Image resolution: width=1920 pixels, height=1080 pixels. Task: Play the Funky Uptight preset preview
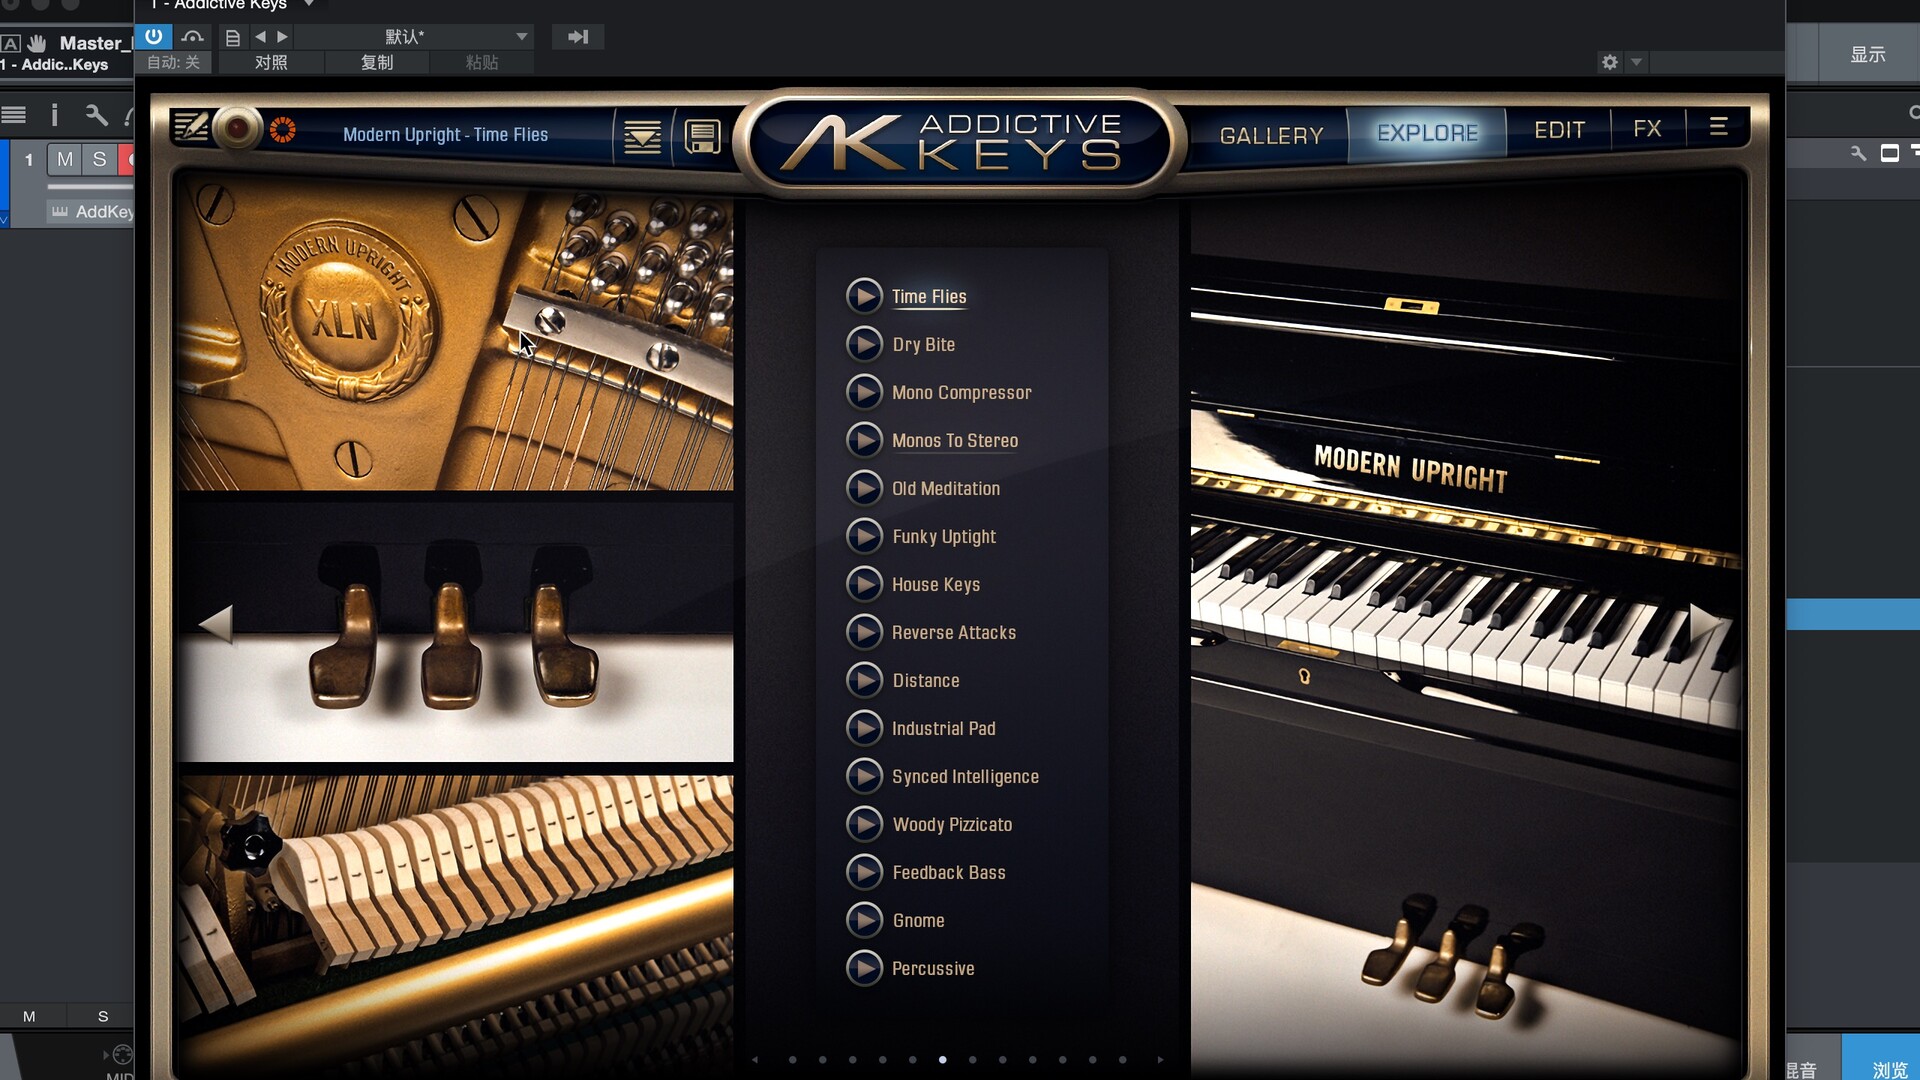tap(864, 536)
